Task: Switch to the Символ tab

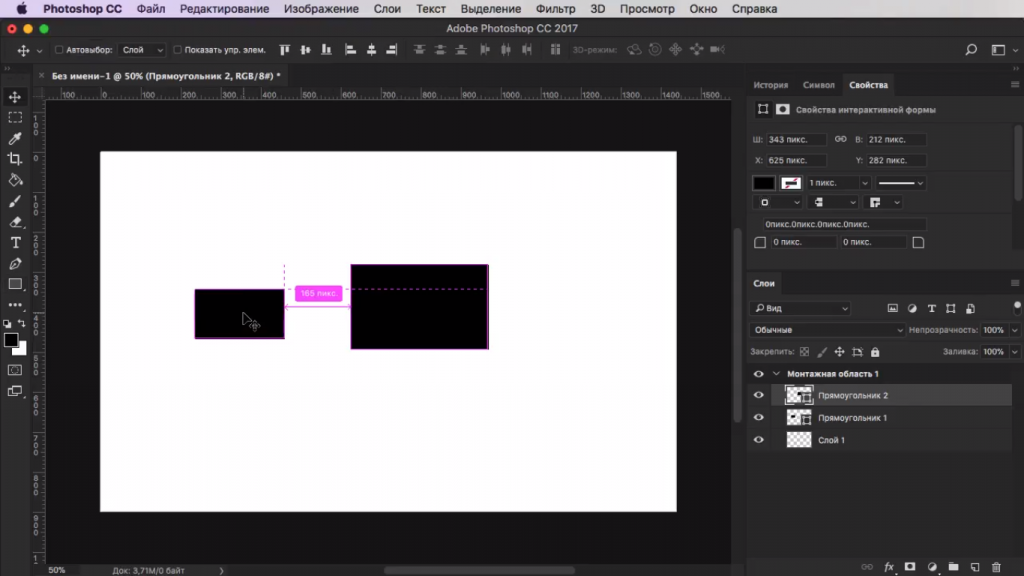Action: pos(818,85)
